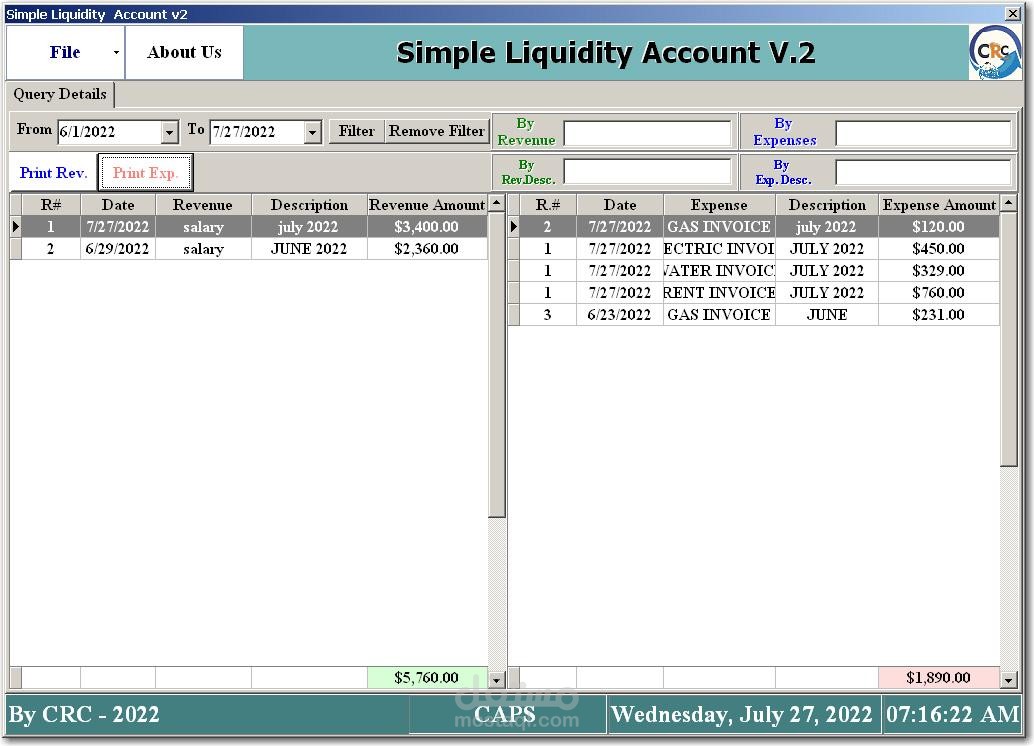This screenshot has height=746, width=1034.
Task: Click the By Revenue input field
Action: 644,131
